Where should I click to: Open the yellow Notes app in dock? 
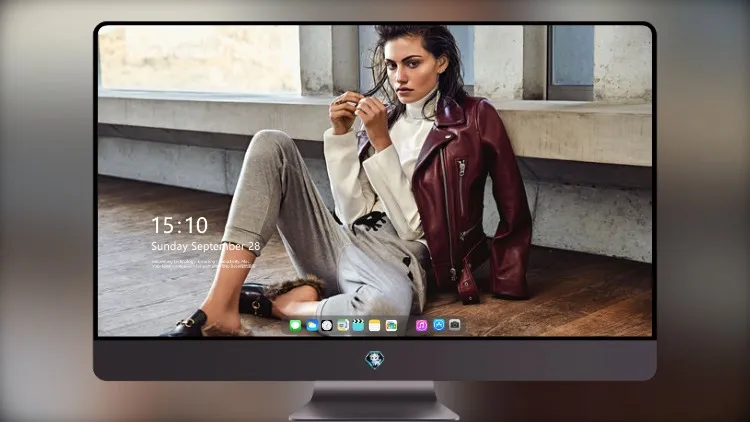pyautogui.click(x=375, y=325)
